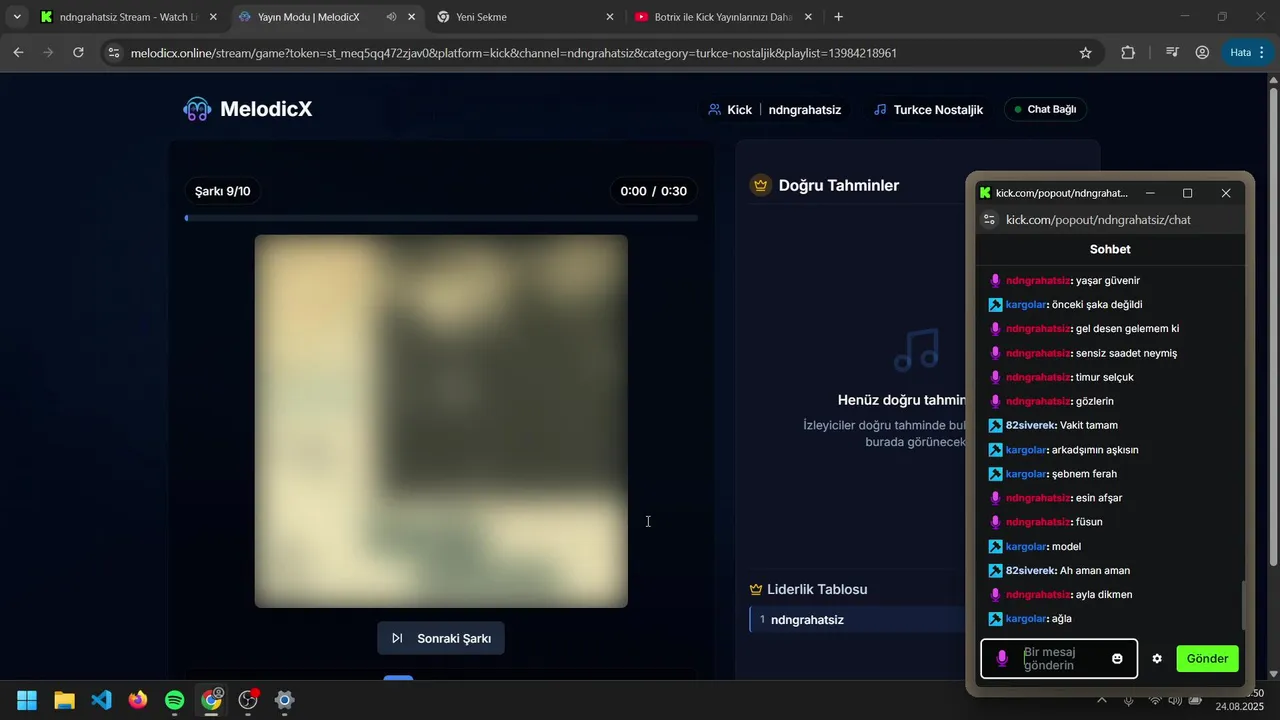Reload the current page
Image resolution: width=1280 pixels, height=720 pixels.
78,53
